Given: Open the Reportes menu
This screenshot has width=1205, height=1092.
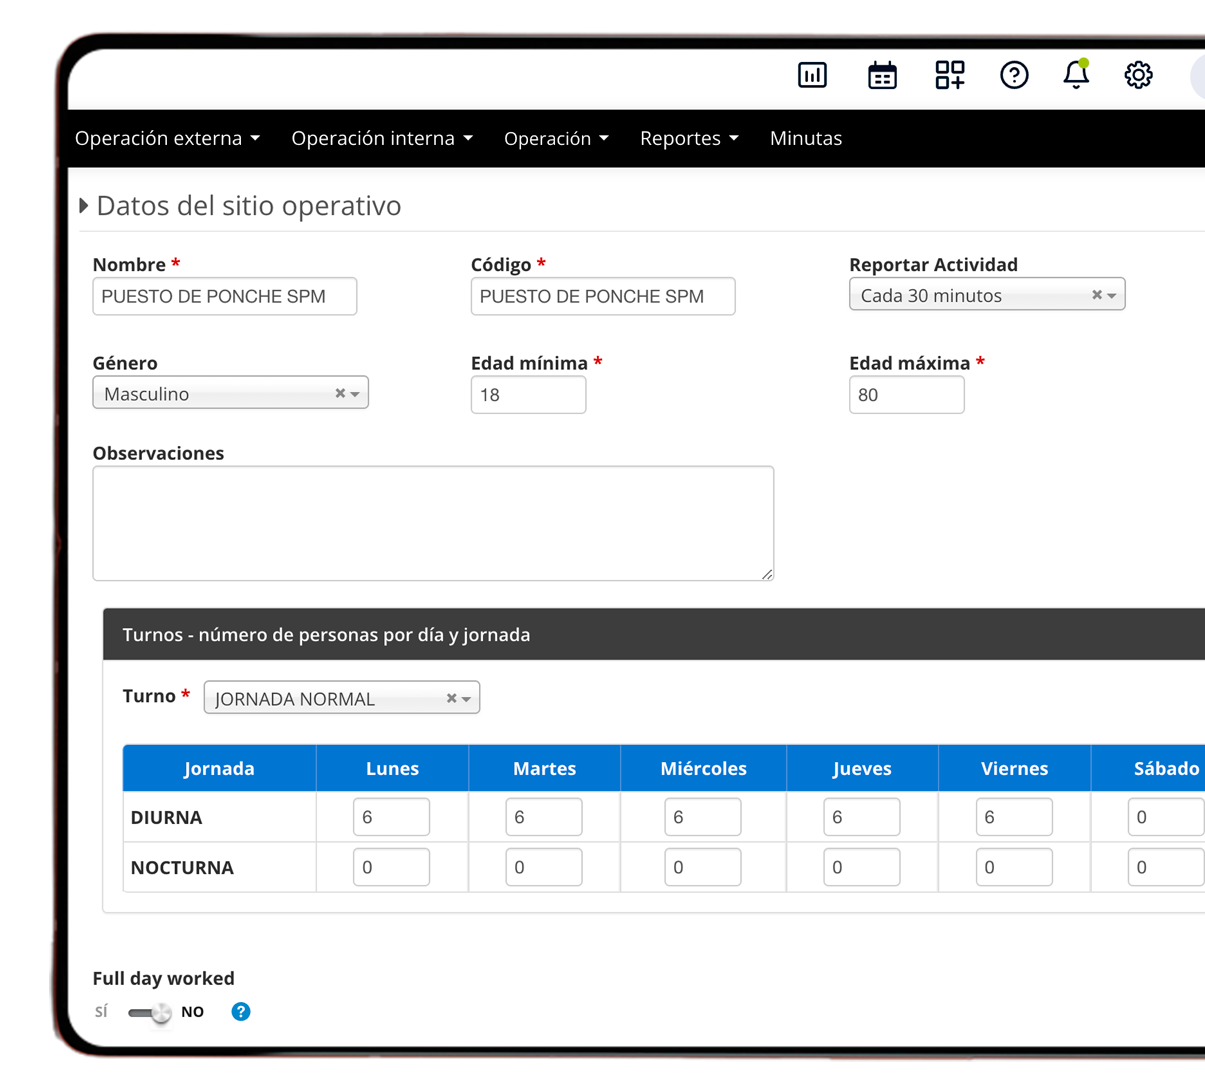Looking at the screenshot, I should (689, 139).
